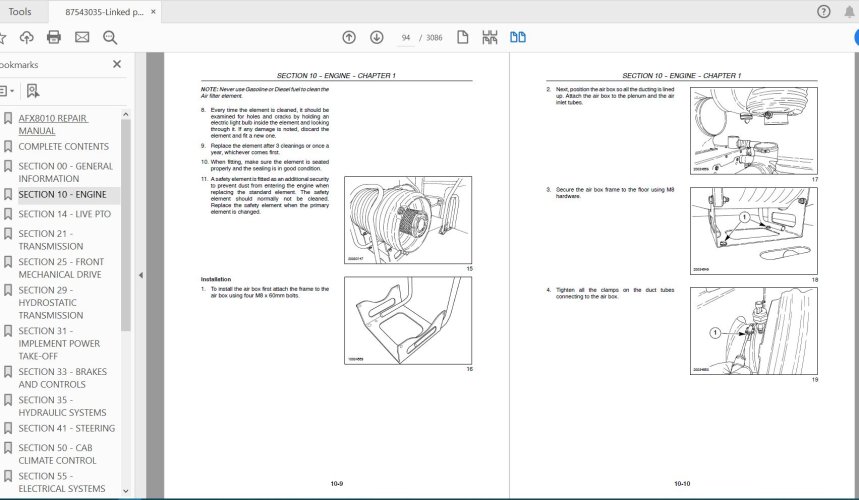Click the upload to cloud icon
Image resolution: width=859 pixels, height=500 pixels.
(x=26, y=37)
